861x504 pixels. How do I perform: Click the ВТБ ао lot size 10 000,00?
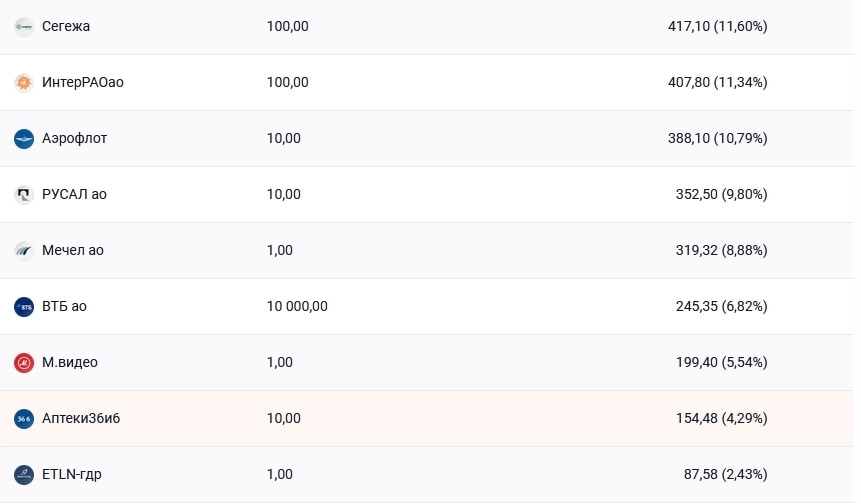297,306
